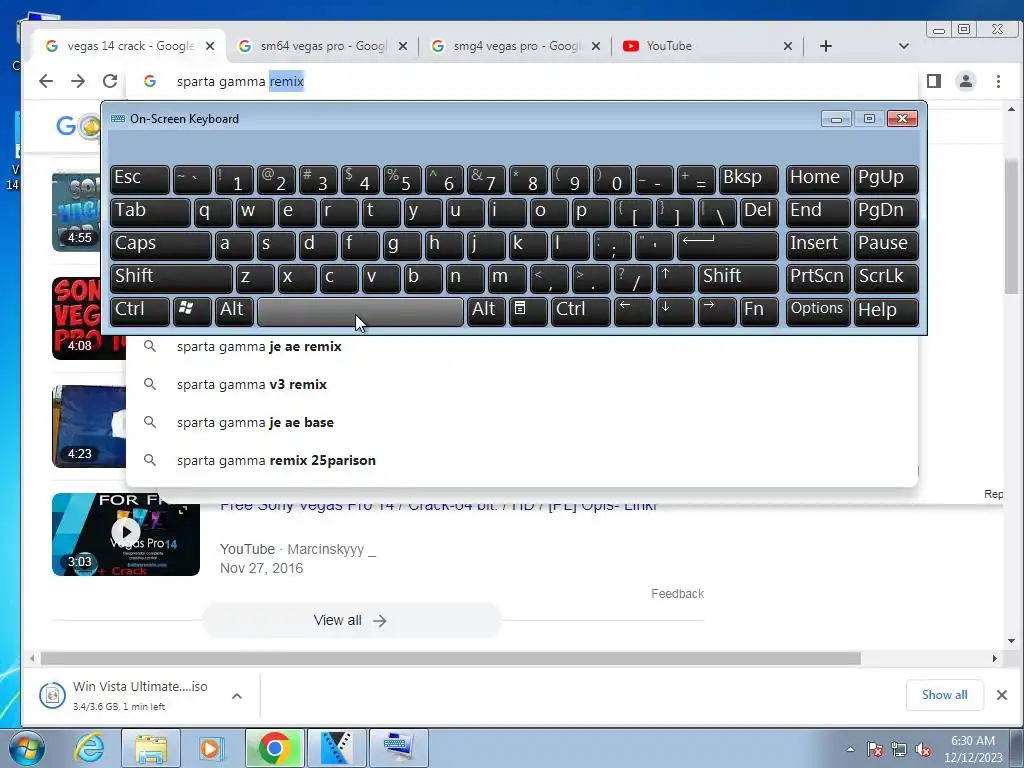Click Windows logo key on keyboard
The height and width of the screenshot is (768, 1024).
[192, 311]
